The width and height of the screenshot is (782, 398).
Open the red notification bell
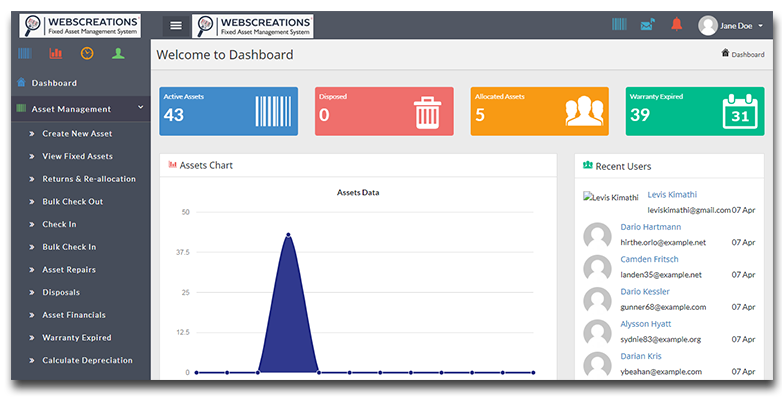(676, 24)
